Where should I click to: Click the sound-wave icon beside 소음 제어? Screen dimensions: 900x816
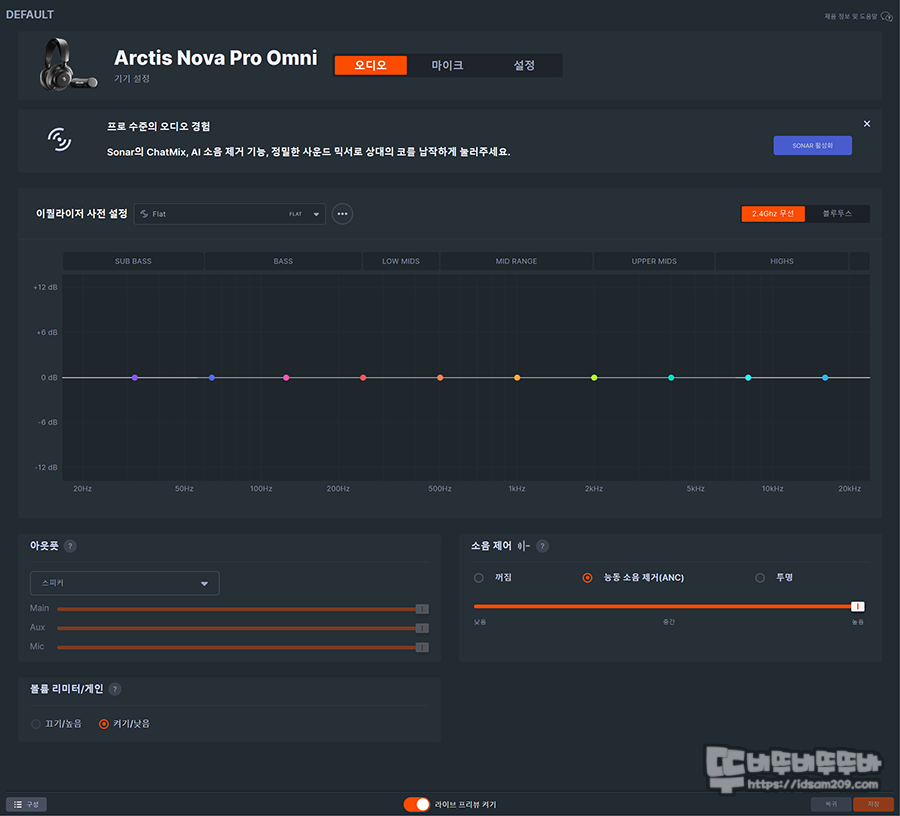point(523,546)
